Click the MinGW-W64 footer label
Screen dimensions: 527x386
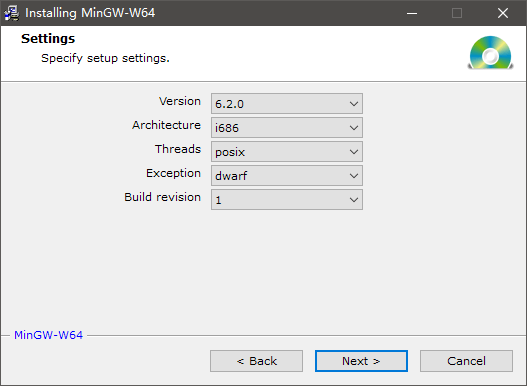48,335
